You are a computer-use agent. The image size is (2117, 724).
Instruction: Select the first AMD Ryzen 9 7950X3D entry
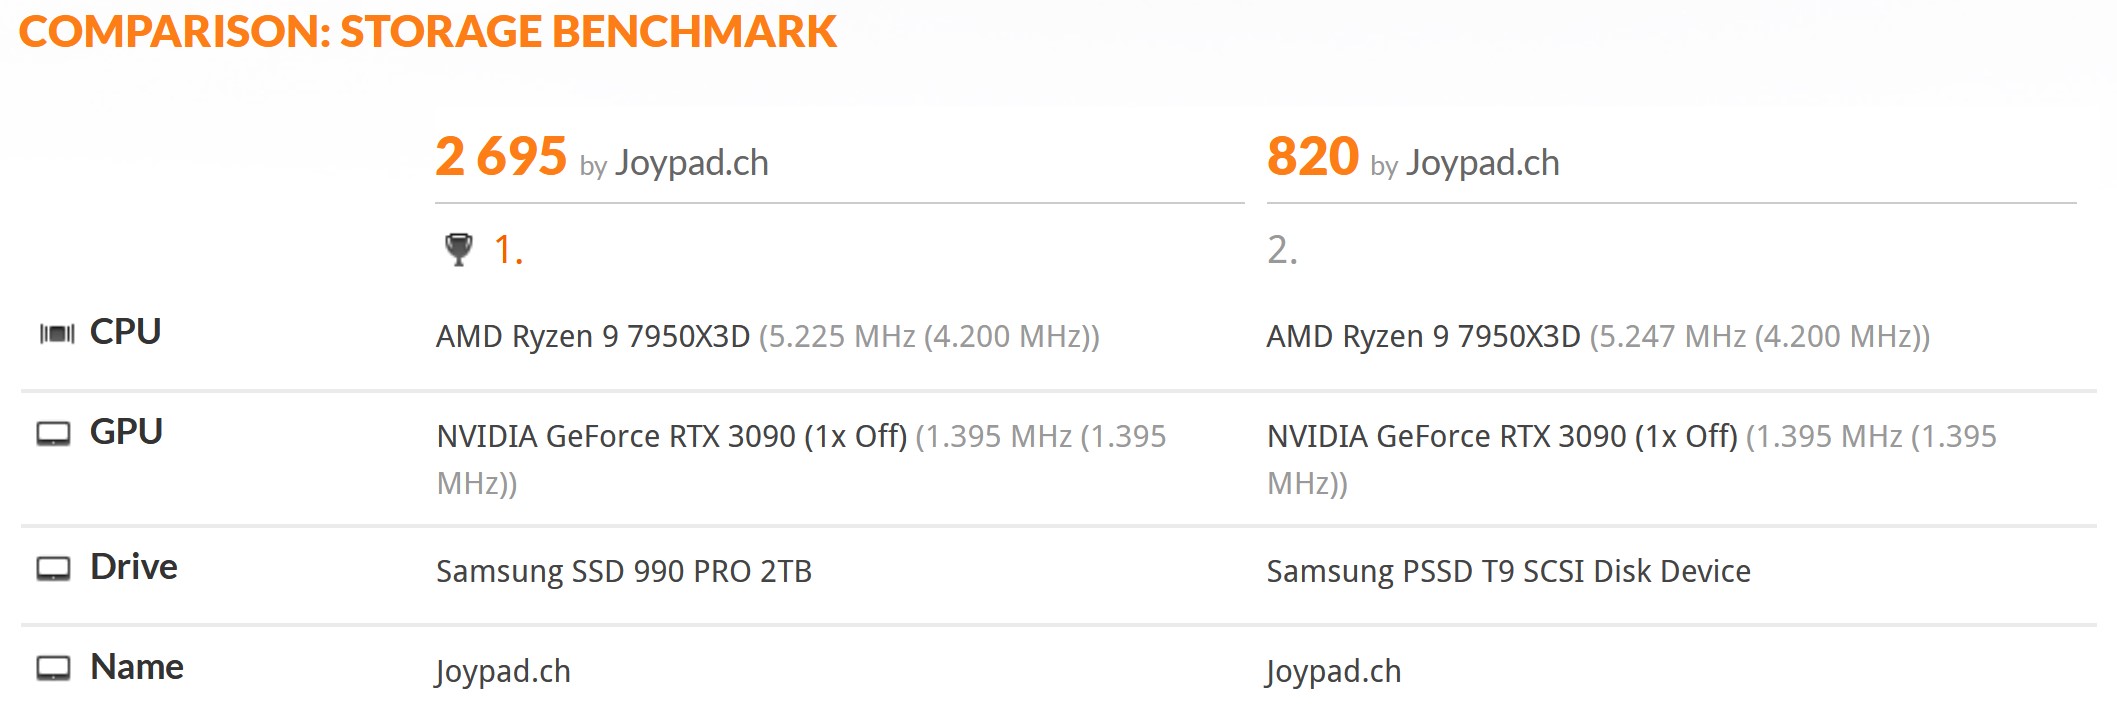pos(593,336)
